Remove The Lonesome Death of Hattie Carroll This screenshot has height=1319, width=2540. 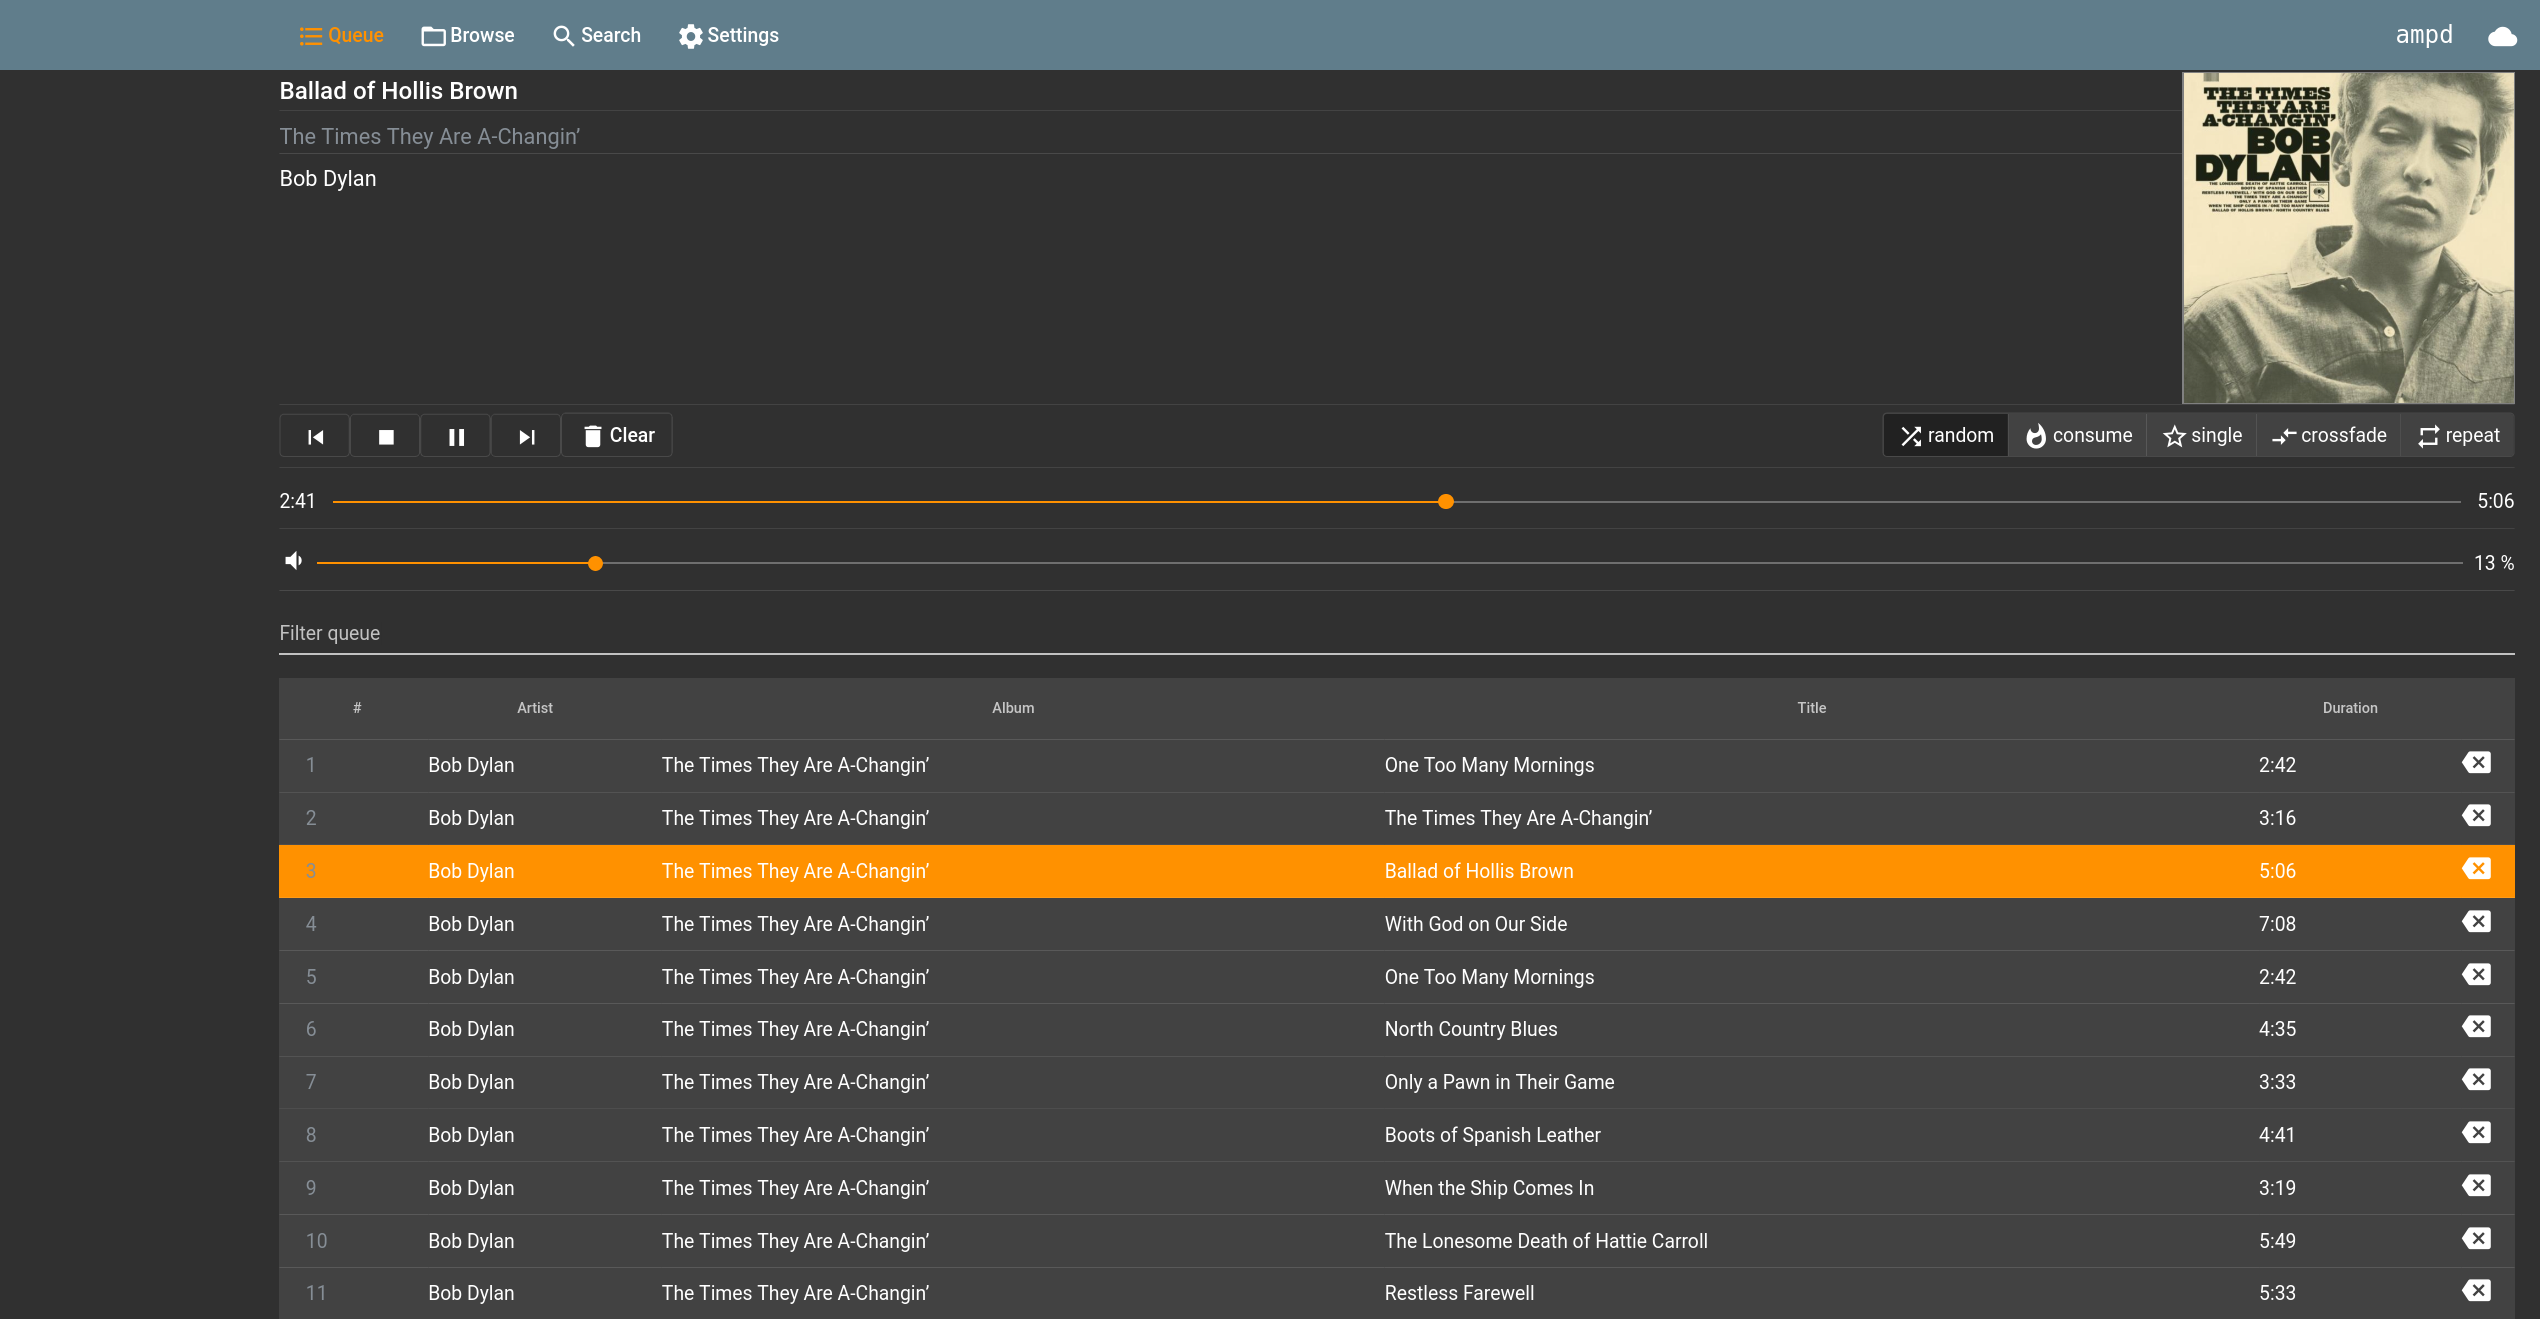pyautogui.click(x=2477, y=1239)
